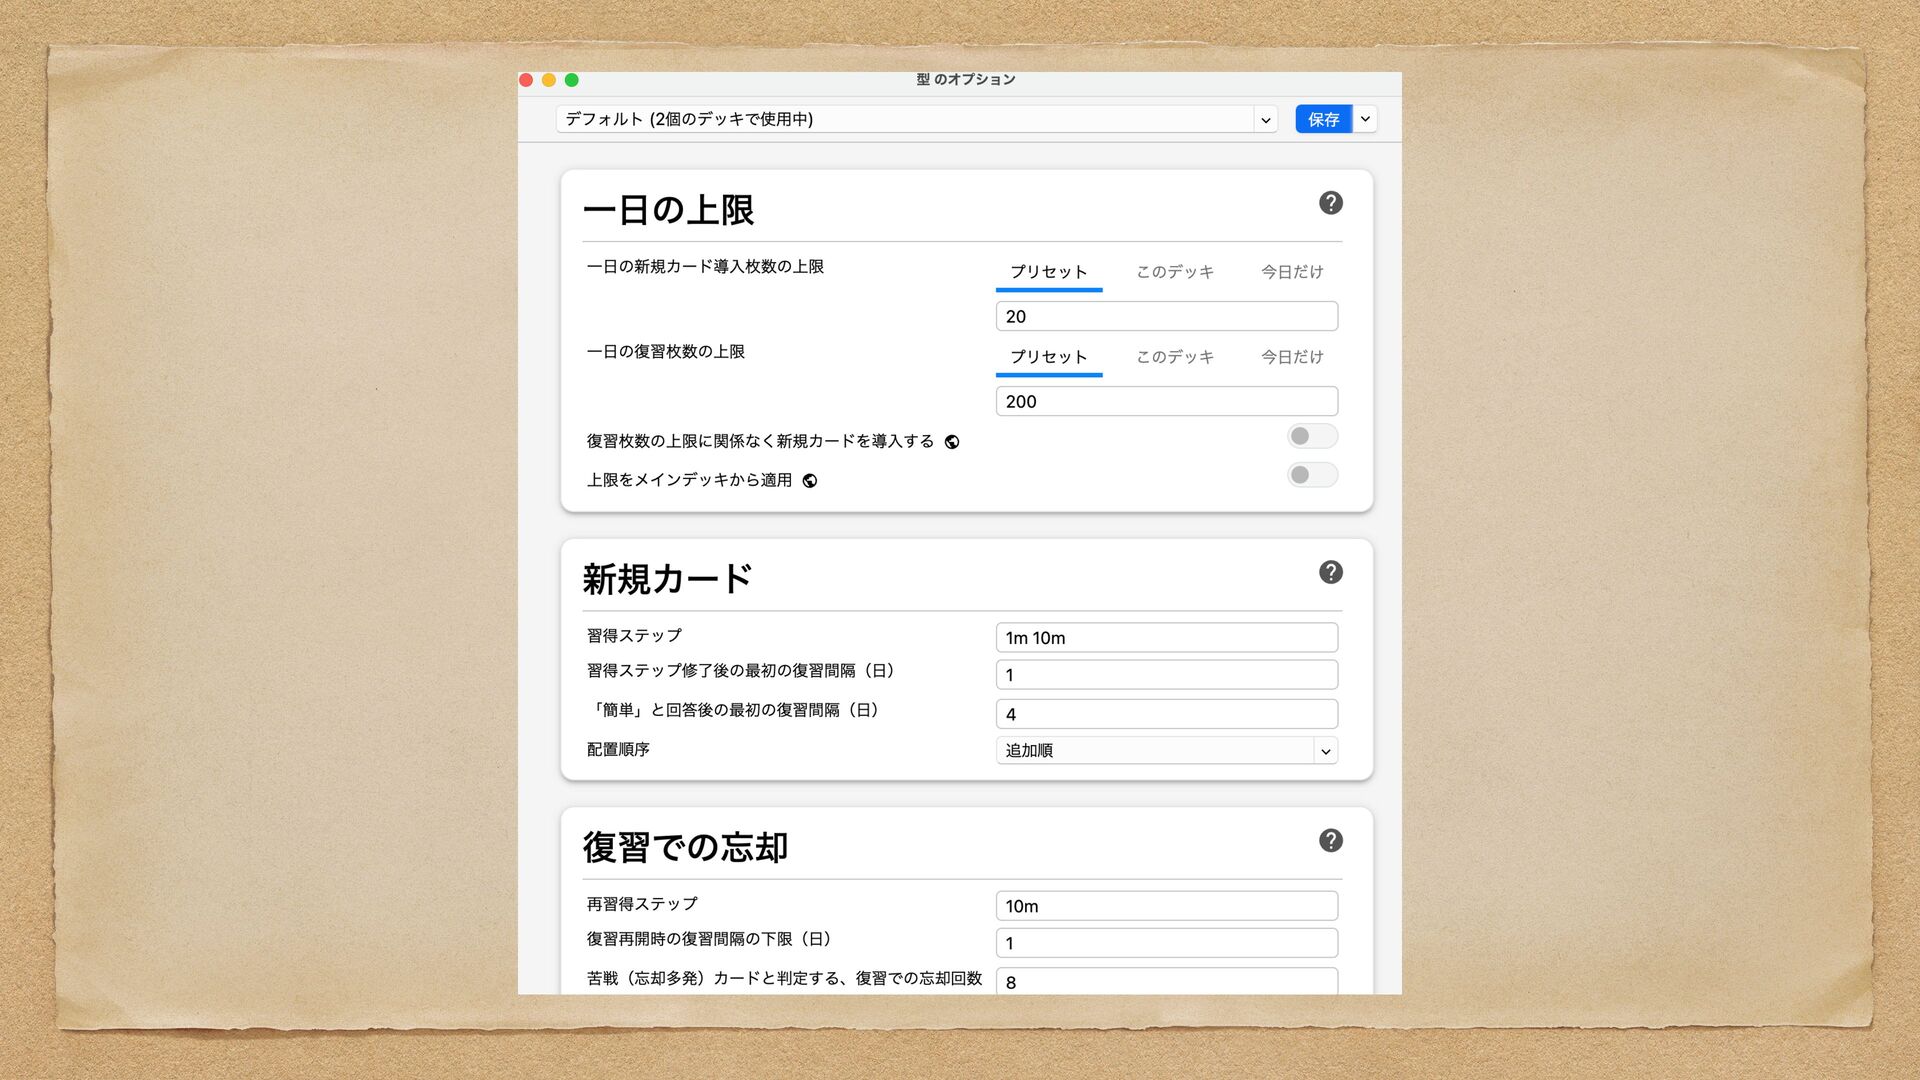Click the 保存 button

point(1322,119)
